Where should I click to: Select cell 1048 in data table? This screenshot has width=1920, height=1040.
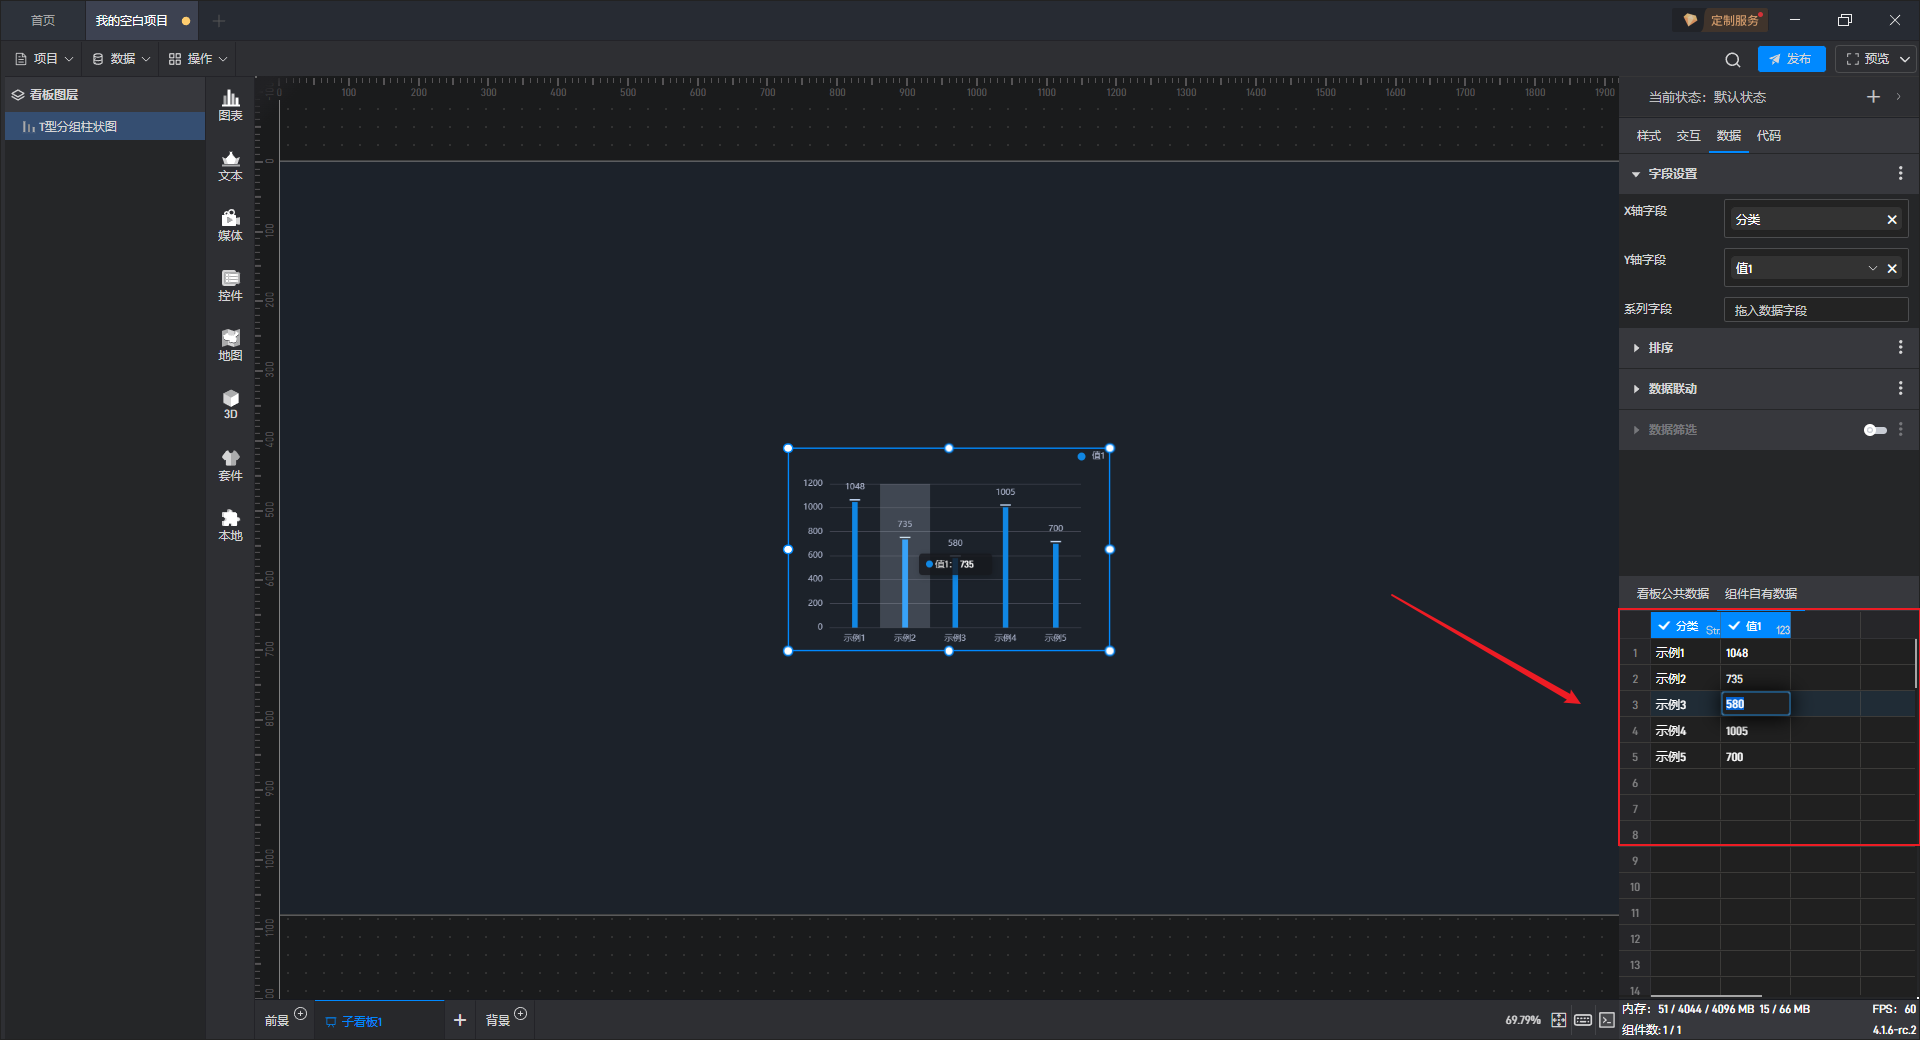pyautogui.click(x=1755, y=652)
